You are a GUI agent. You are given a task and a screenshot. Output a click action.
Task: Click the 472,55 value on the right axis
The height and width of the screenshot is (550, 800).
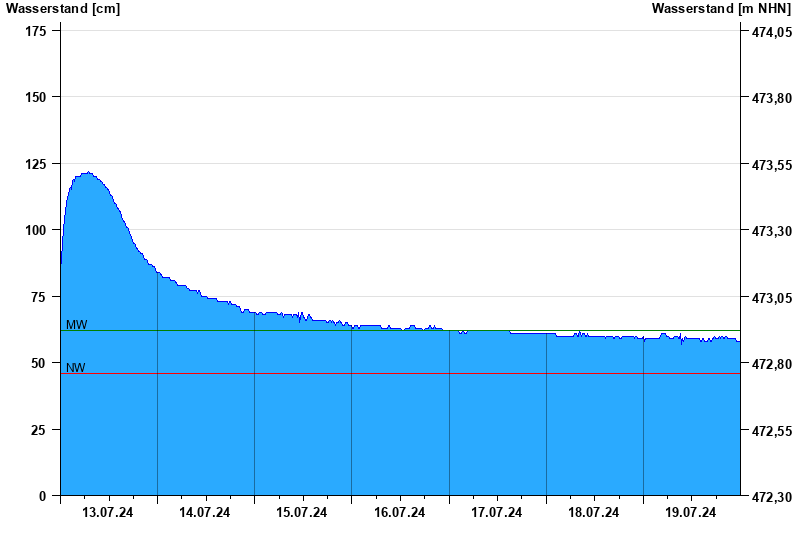click(772, 431)
